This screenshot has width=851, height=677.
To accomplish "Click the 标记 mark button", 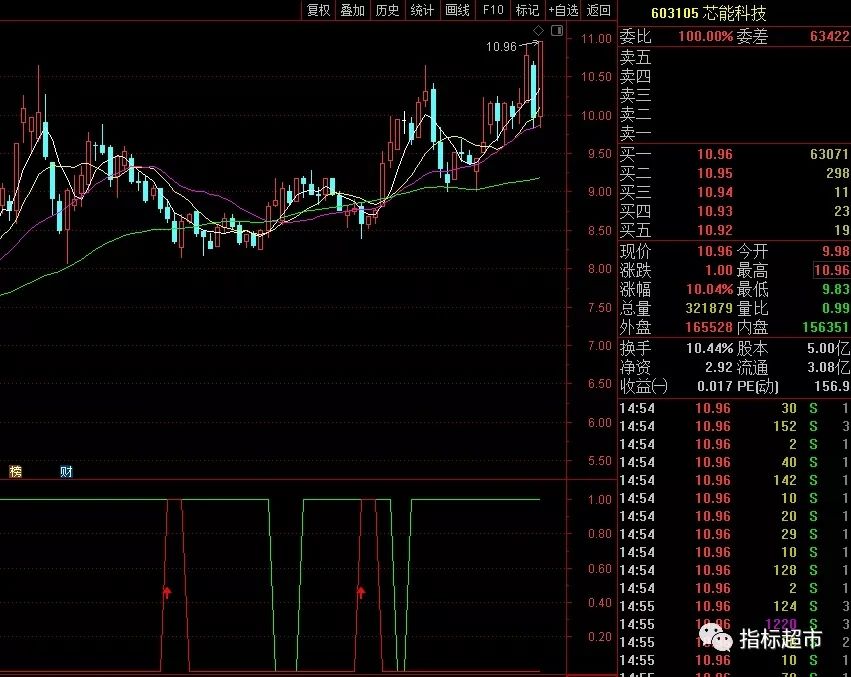I will click(x=527, y=10).
